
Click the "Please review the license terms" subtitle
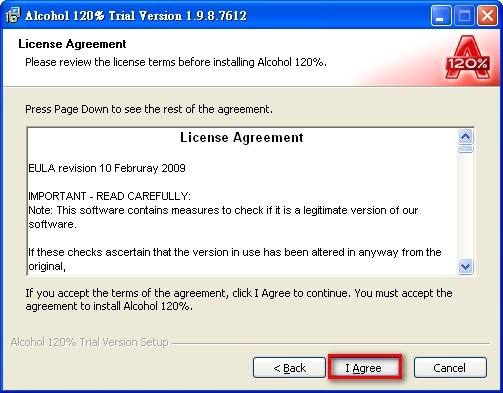point(176,62)
